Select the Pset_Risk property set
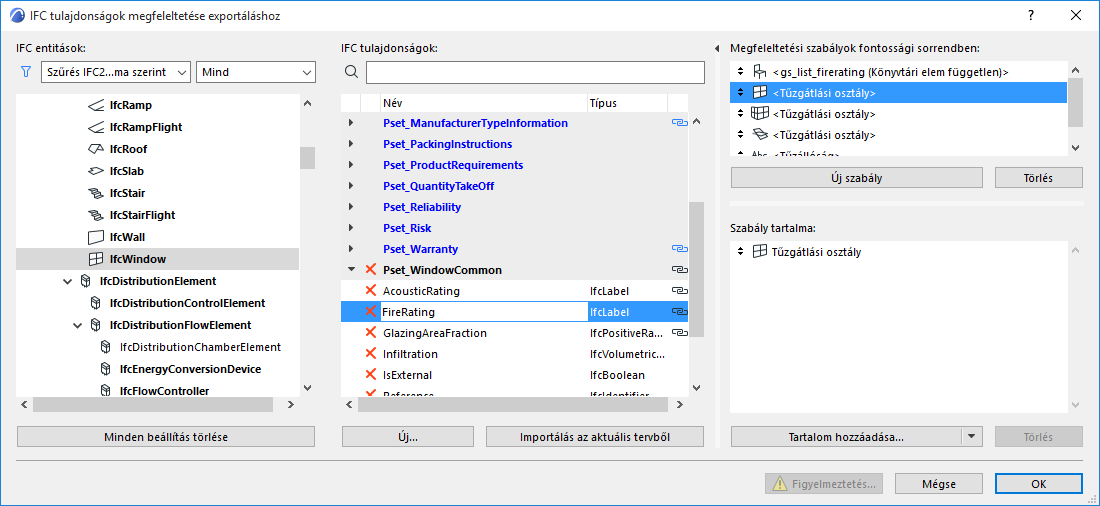Screen dimensions: 1100x506 point(408,228)
